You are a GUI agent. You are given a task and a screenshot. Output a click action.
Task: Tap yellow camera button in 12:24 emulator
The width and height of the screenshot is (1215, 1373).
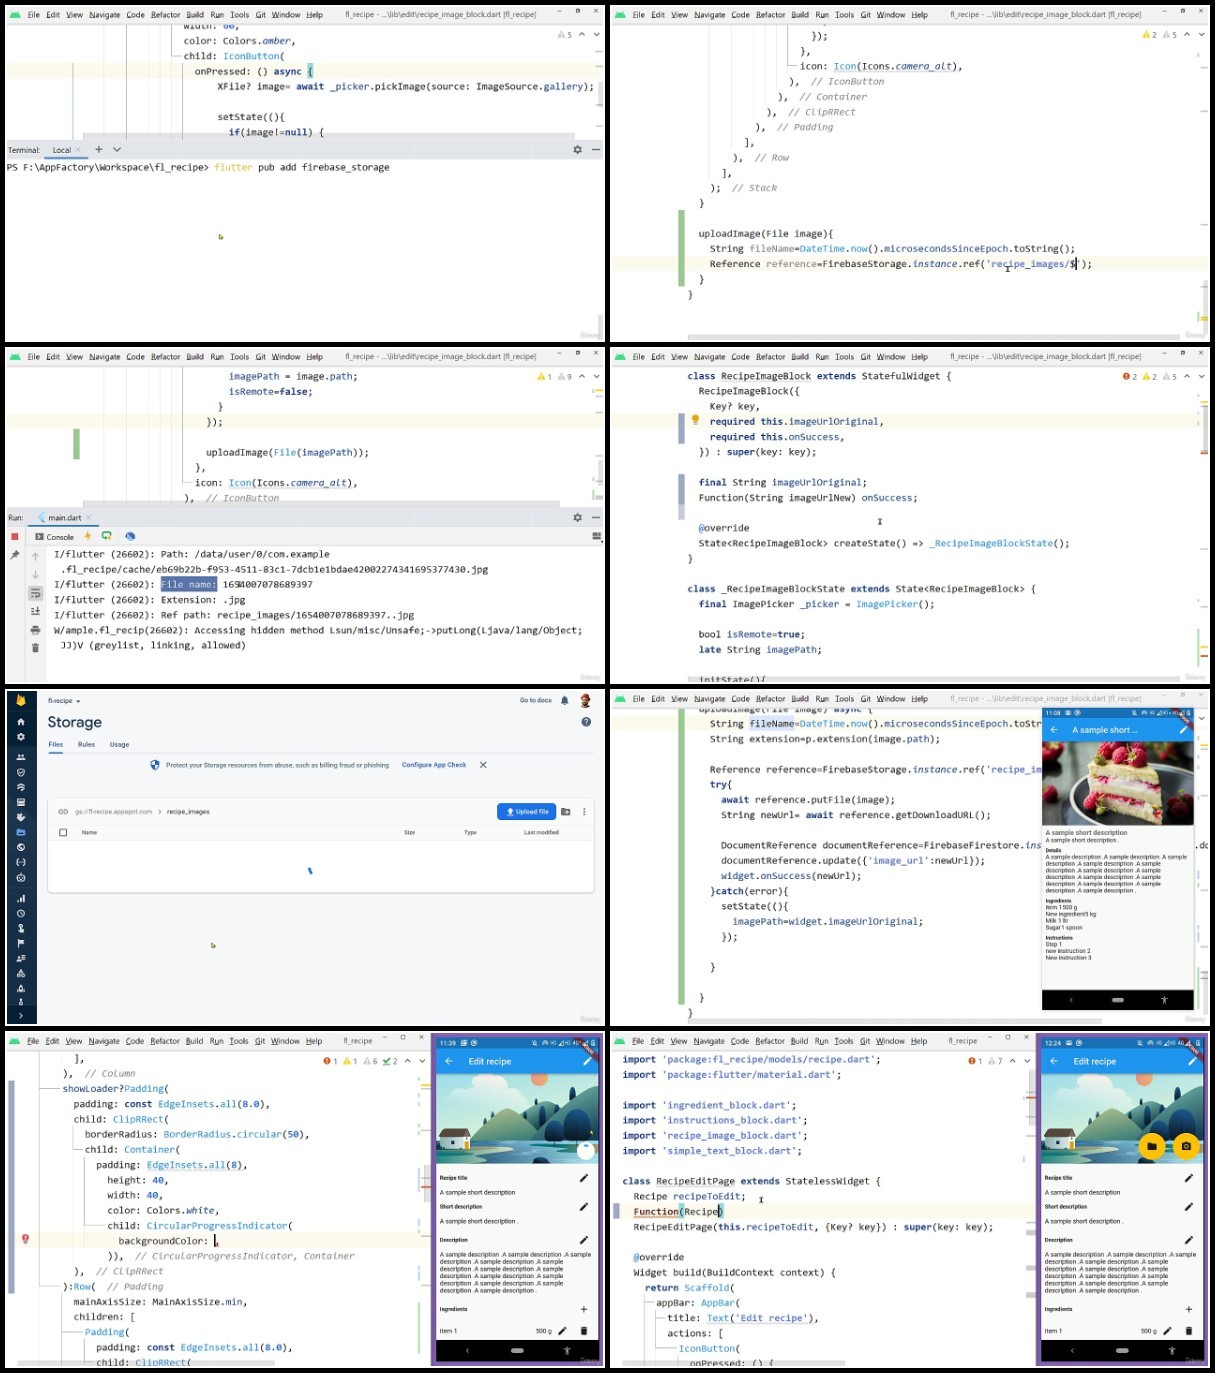[x=1186, y=1146]
